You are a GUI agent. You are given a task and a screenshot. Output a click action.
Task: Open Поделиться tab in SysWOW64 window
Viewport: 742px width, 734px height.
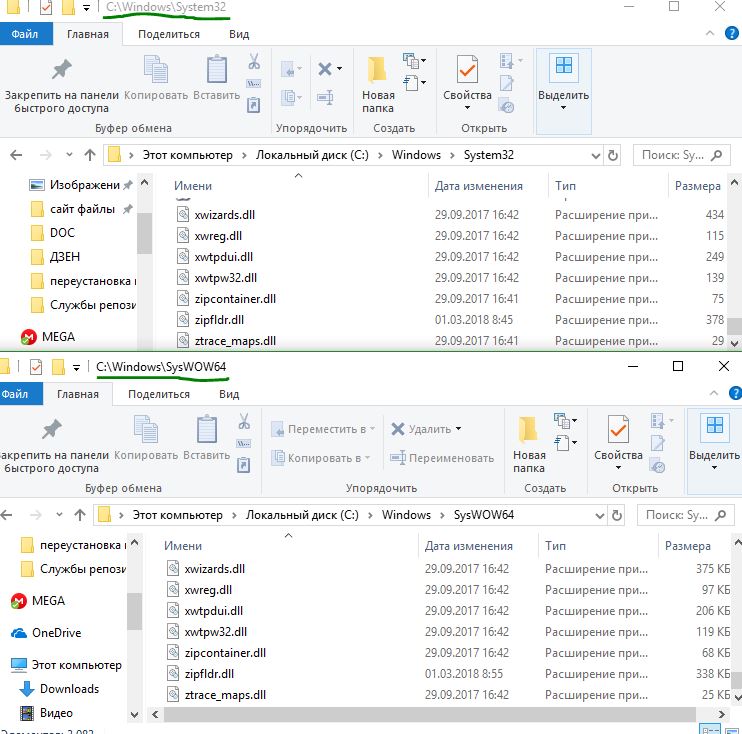[x=159, y=394]
